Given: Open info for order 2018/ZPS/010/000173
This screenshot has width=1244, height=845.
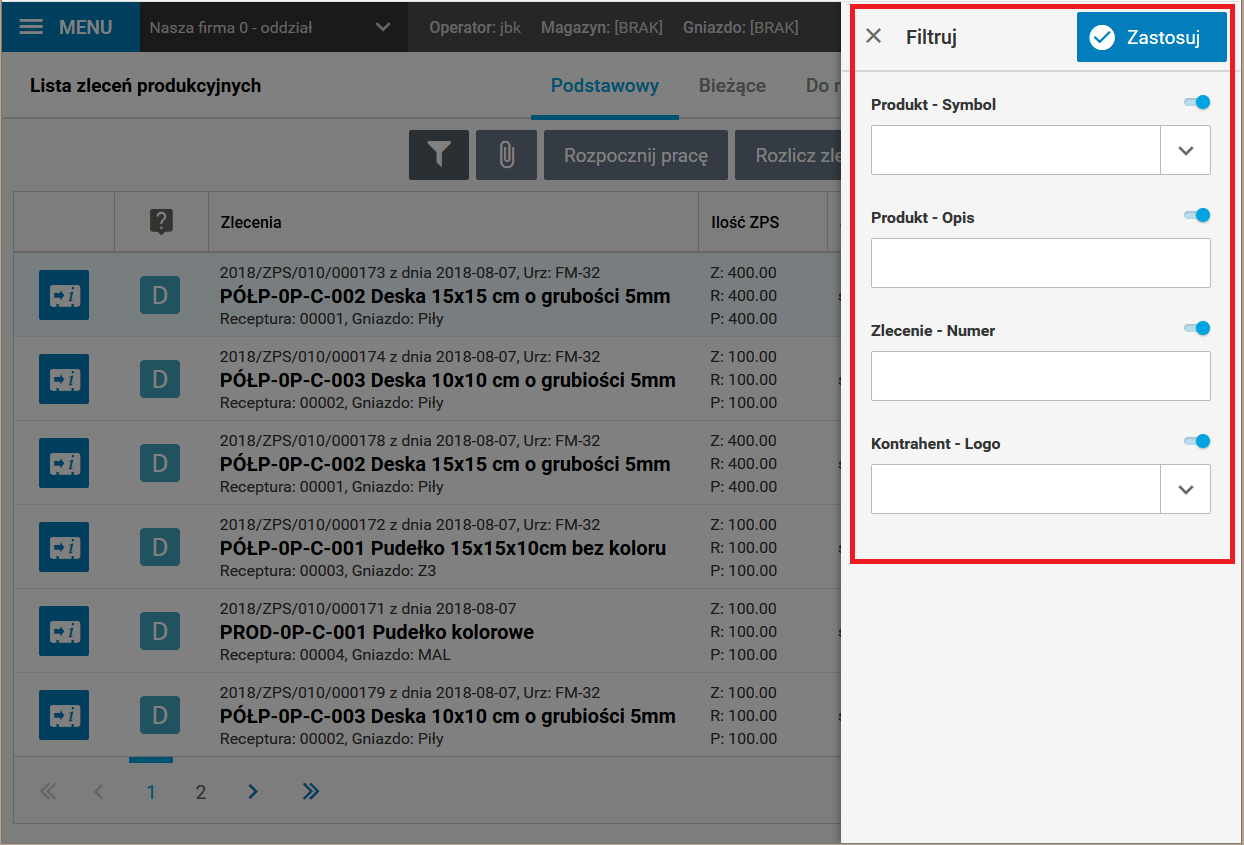Looking at the screenshot, I should point(64,295).
